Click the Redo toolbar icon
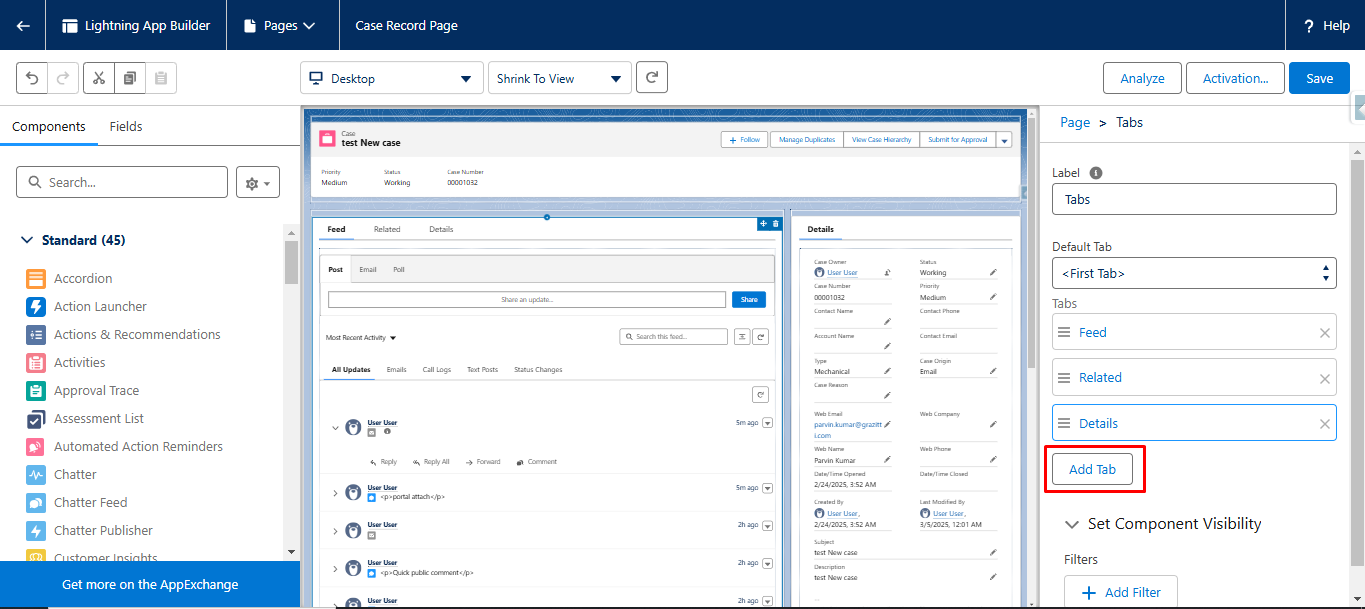This screenshot has height=609, width=1365. click(62, 78)
